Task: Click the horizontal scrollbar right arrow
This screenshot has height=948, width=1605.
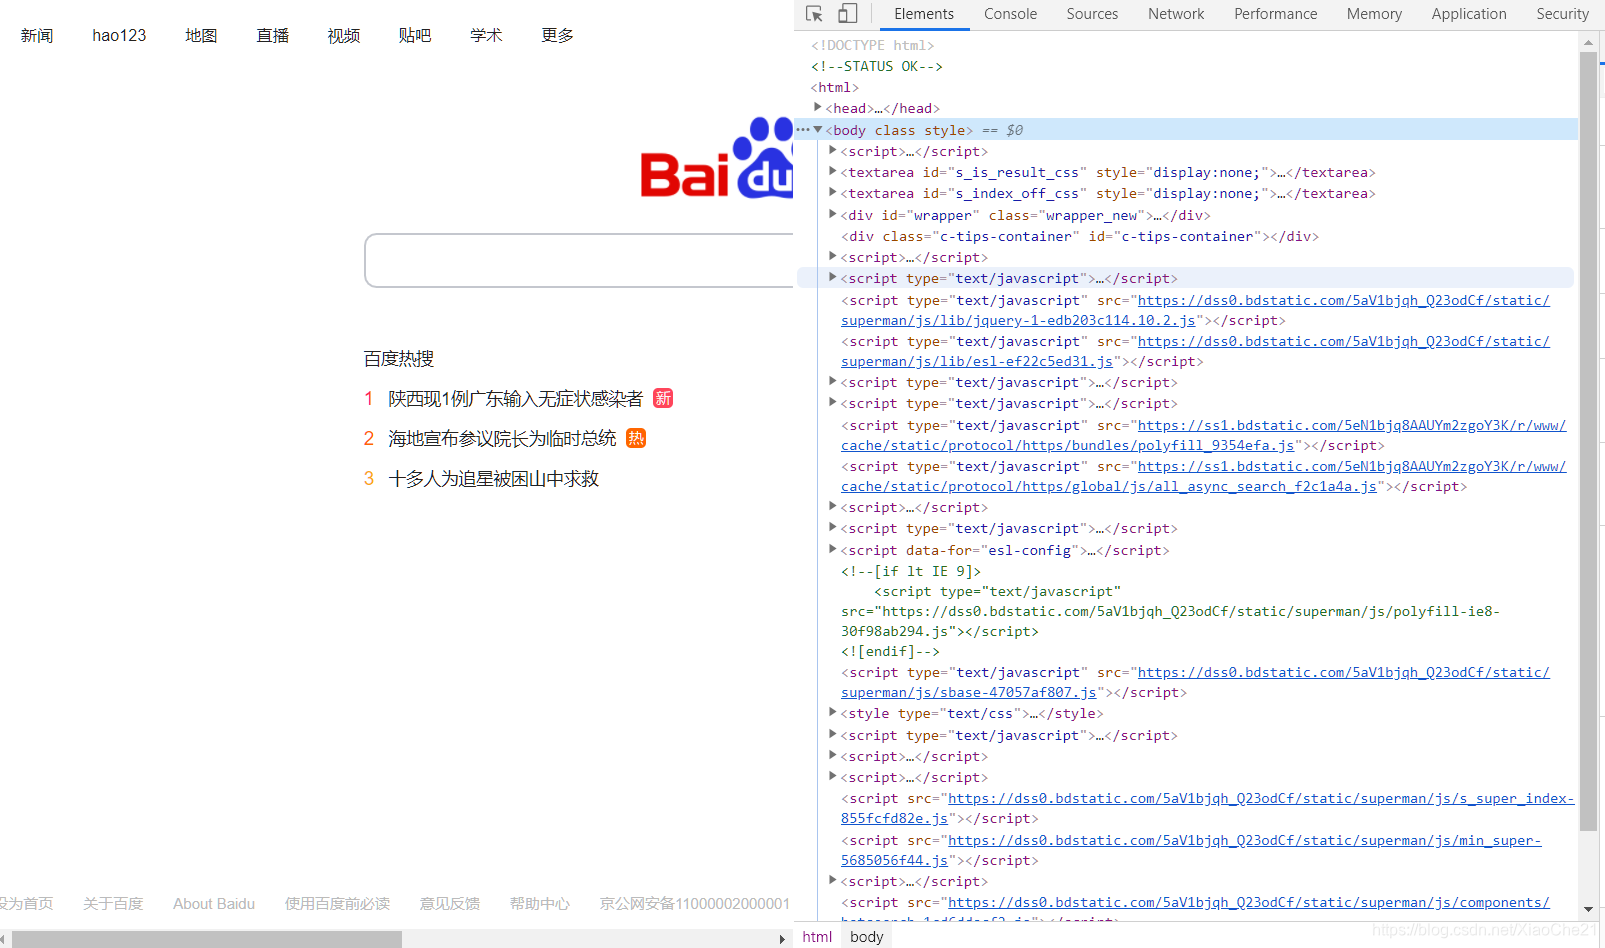Action: pos(782,939)
